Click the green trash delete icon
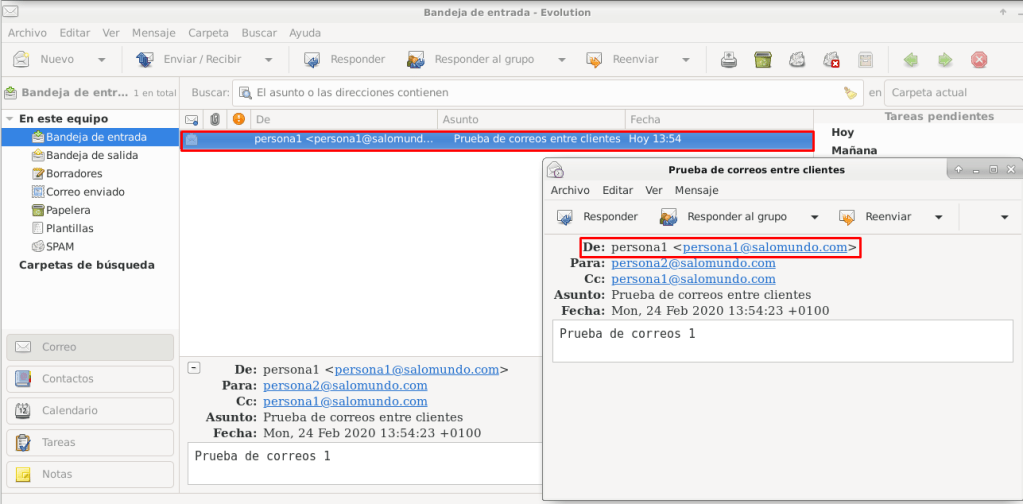The width and height of the screenshot is (1023, 504). (763, 60)
